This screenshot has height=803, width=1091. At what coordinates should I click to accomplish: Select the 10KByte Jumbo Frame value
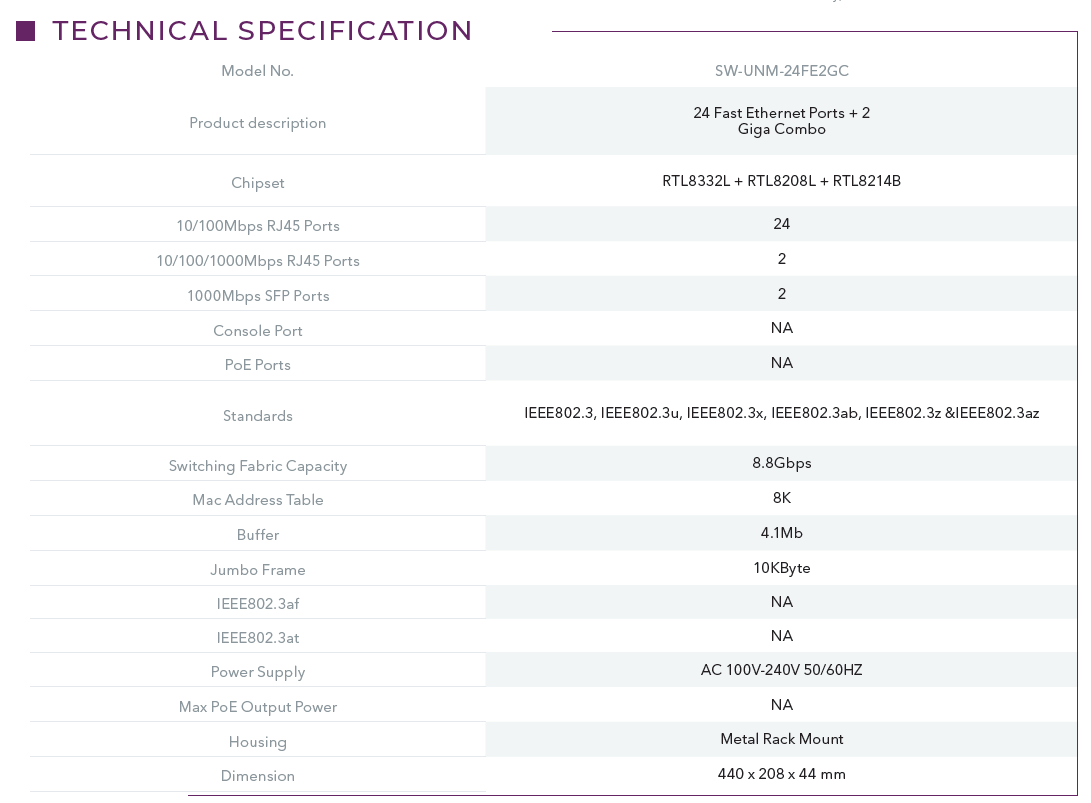coord(781,568)
